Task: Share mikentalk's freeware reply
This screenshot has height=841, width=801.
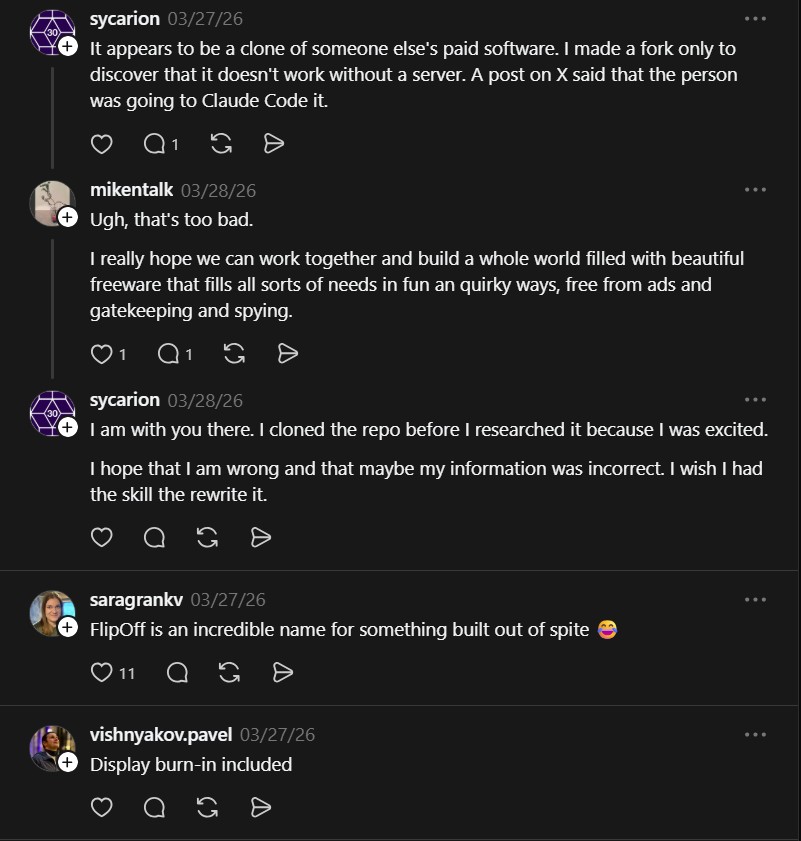Action: coord(287,353)
